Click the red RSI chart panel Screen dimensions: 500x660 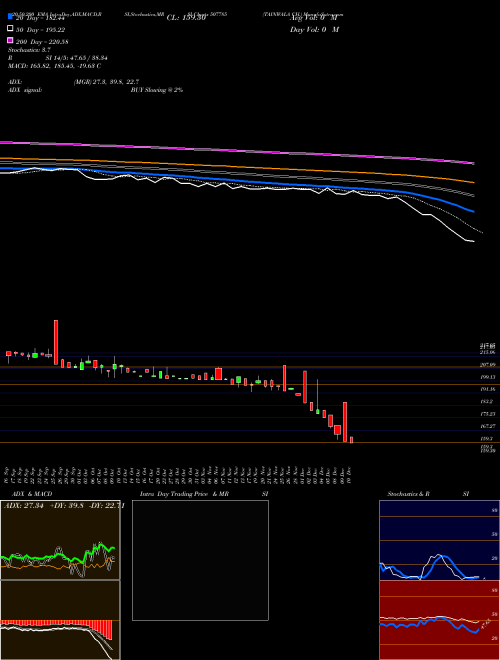click(x=439, y=620)
